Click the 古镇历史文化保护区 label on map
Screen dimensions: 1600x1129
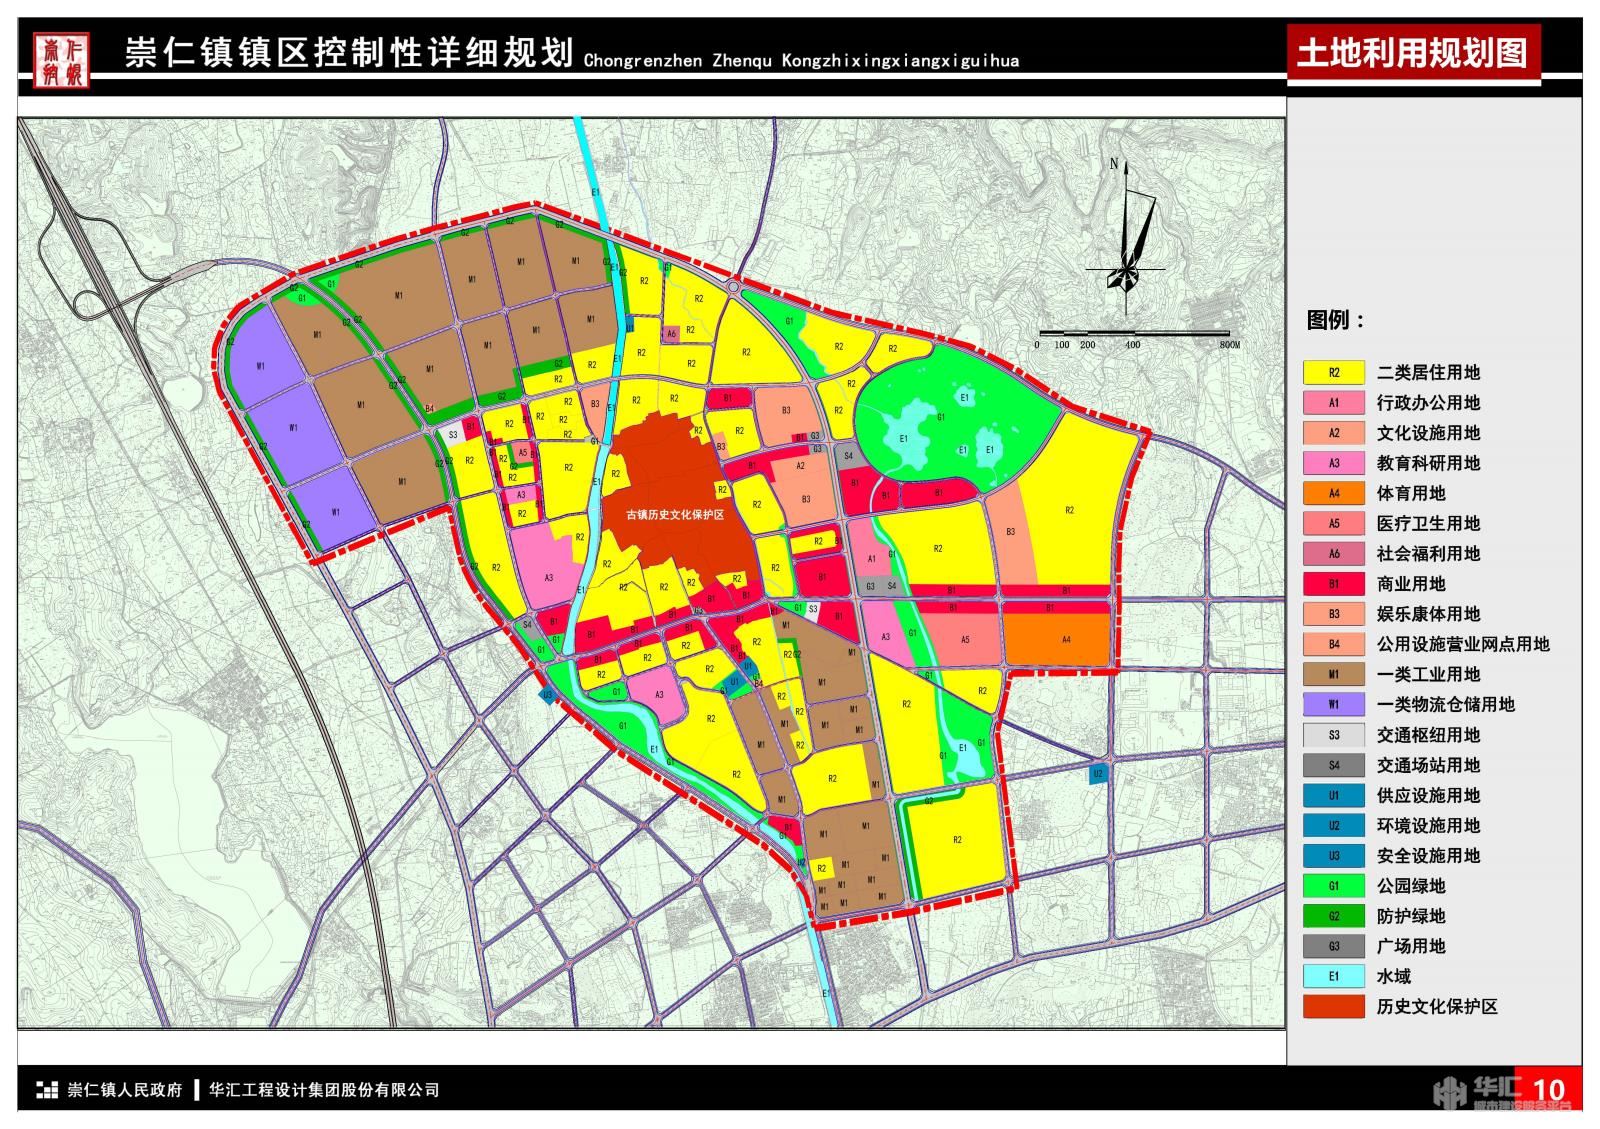click(x=674, y=515)
